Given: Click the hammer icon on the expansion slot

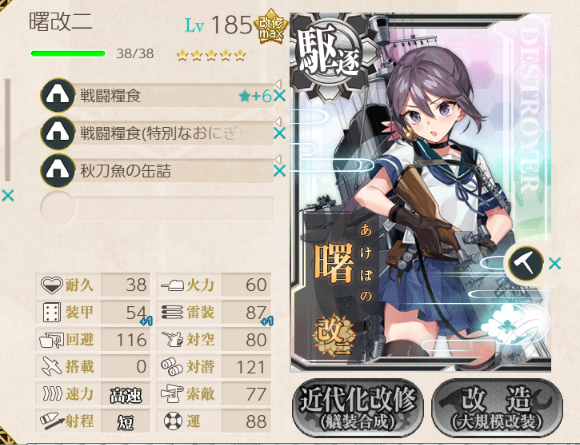Looking at the screenshot, I should 526,263.
